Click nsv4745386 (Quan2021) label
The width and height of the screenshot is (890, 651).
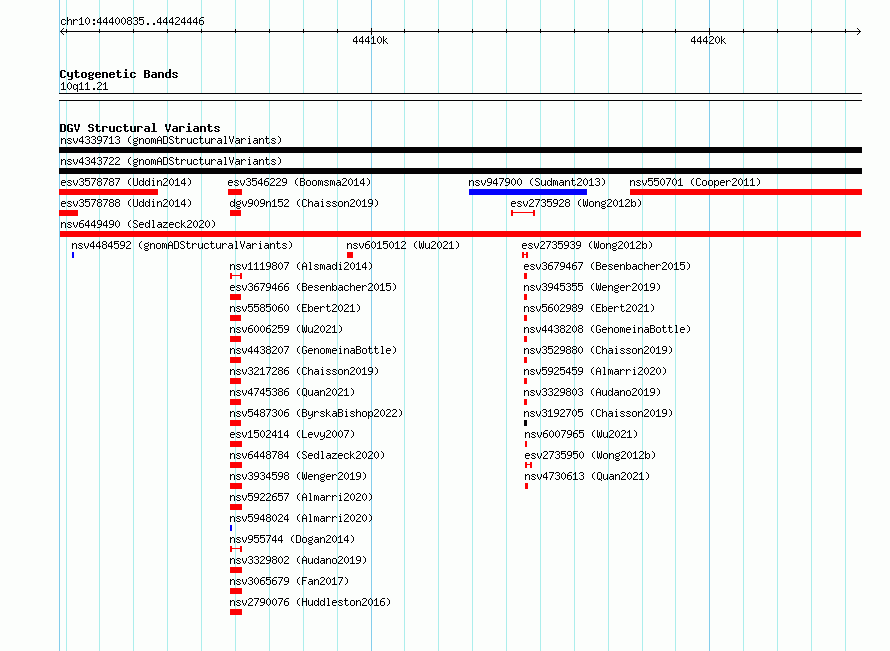tap(292, 392)
